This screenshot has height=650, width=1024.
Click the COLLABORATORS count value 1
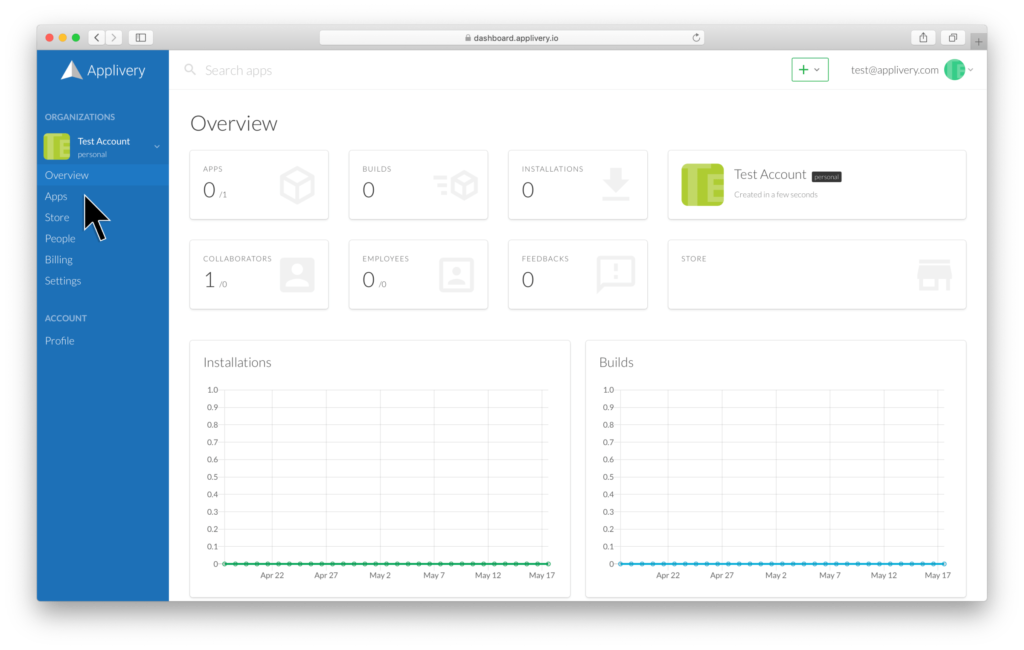tap(210, 280)
